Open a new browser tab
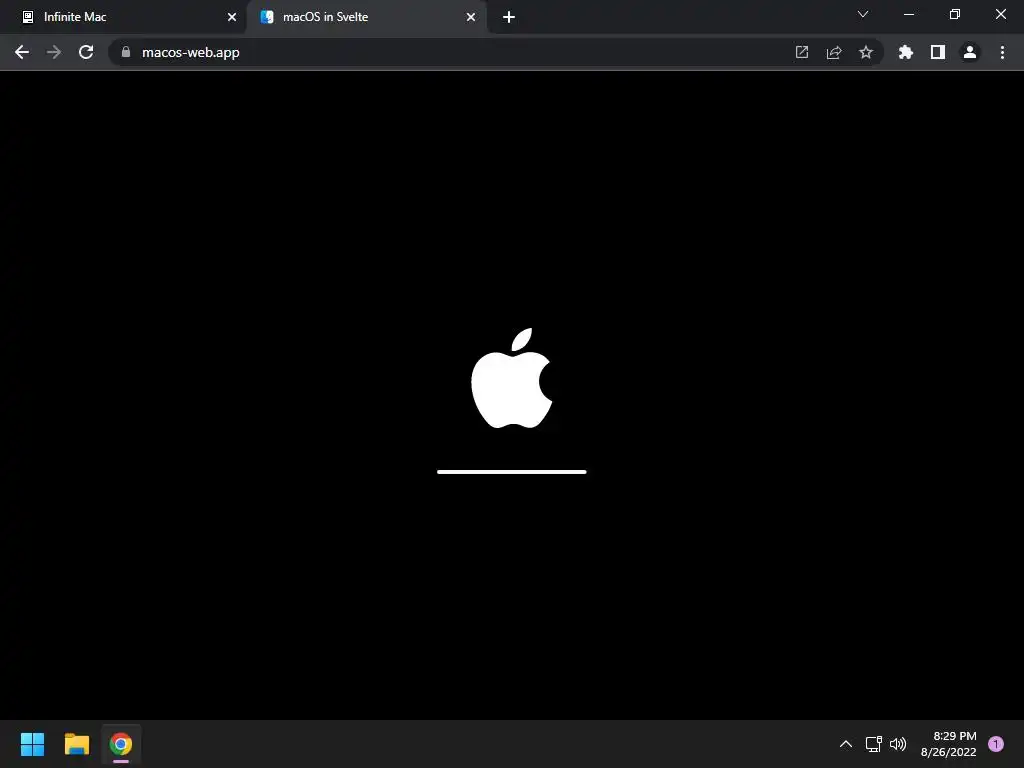Image resolution: width=1024 pixels, height=768 pixels. coord(509,17)
